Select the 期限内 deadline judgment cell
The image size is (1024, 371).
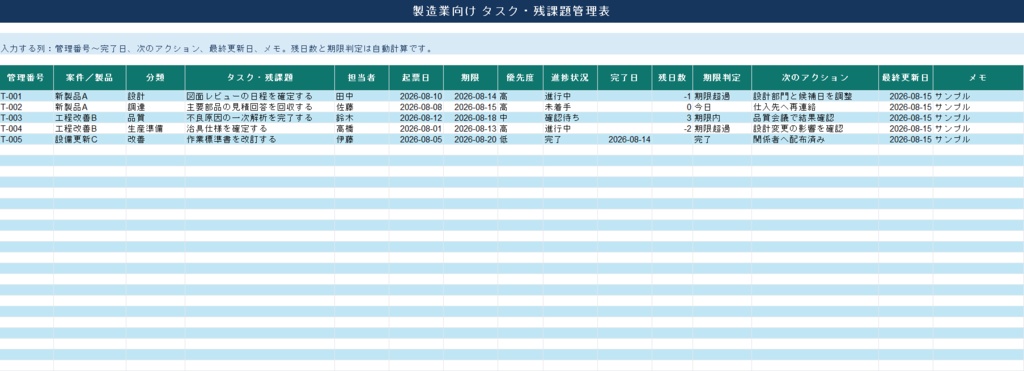(722, 118)
